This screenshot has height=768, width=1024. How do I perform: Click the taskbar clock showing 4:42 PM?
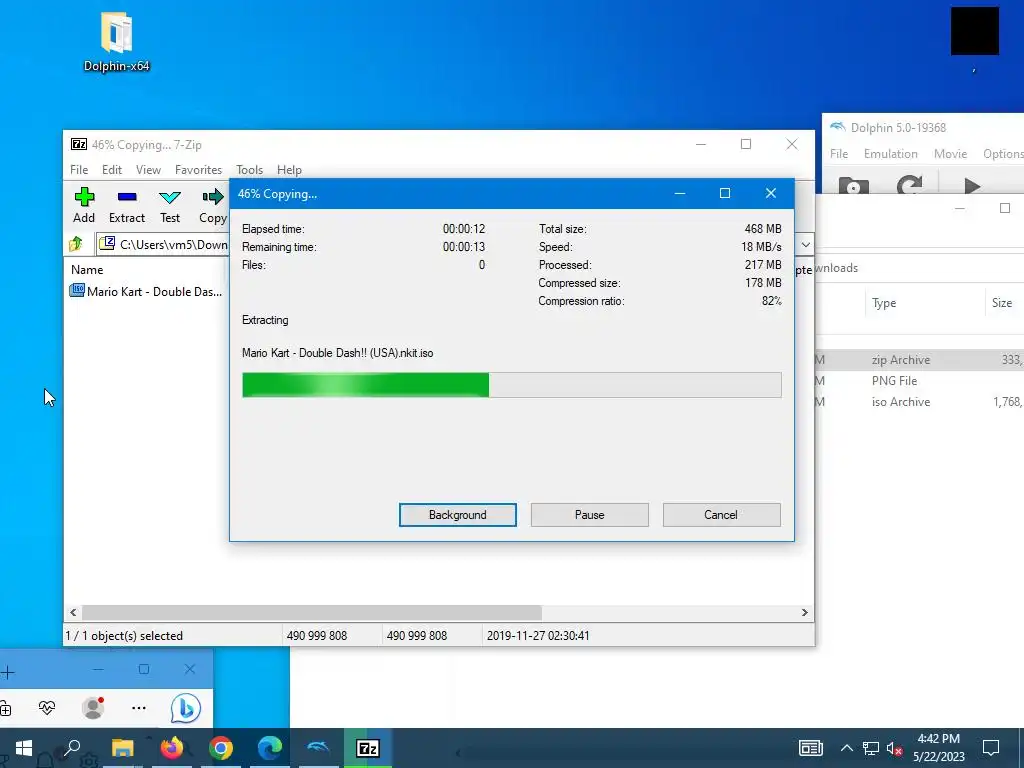pyautogui.click(x=938, y=748)
